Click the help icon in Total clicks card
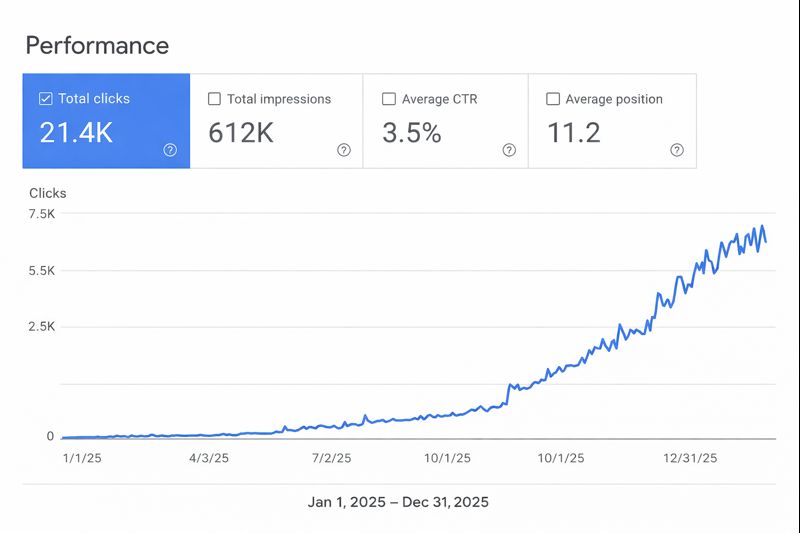 pos(170,150)
